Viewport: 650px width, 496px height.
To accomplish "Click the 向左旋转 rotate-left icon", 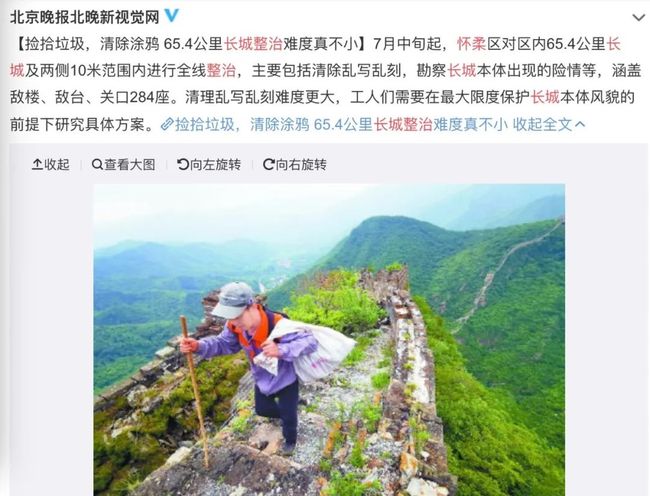I will tap(183, 165).
